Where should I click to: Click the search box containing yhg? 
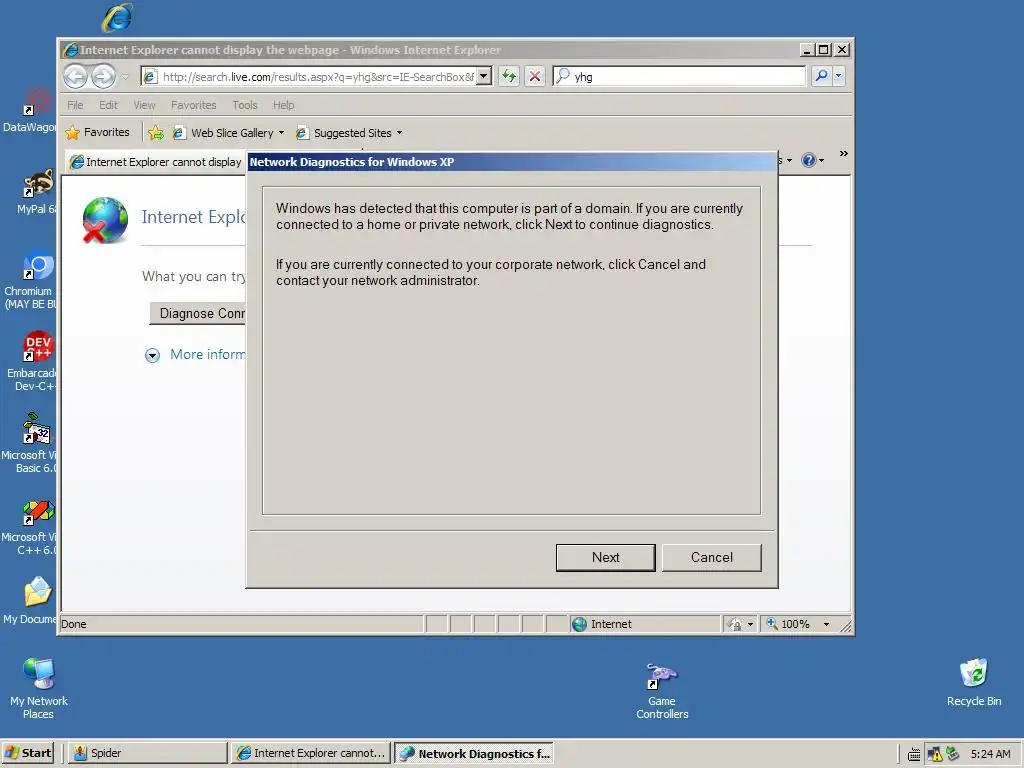(679, 76)
